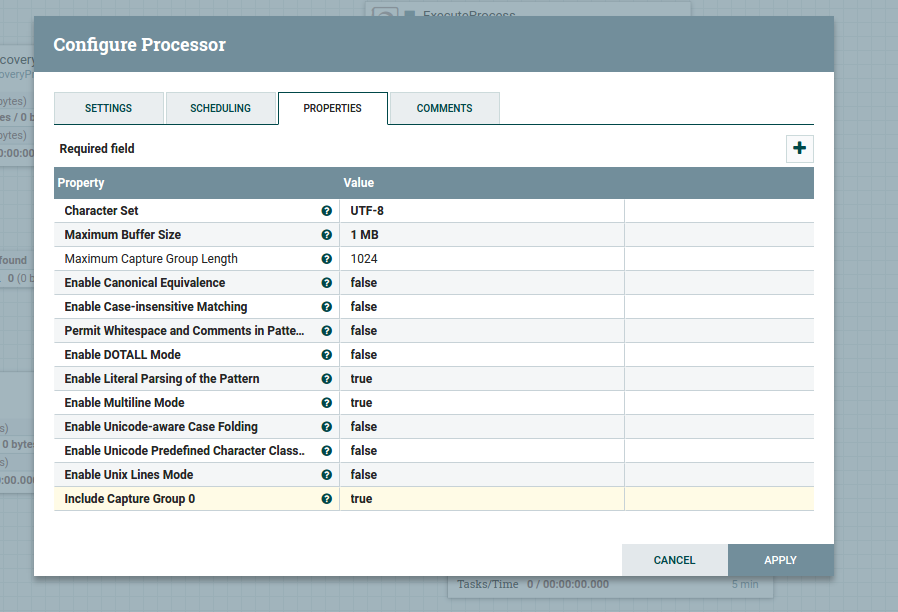Select Enable DOTALL Mode property name
The image size is (898, 612).
point(123,355)
